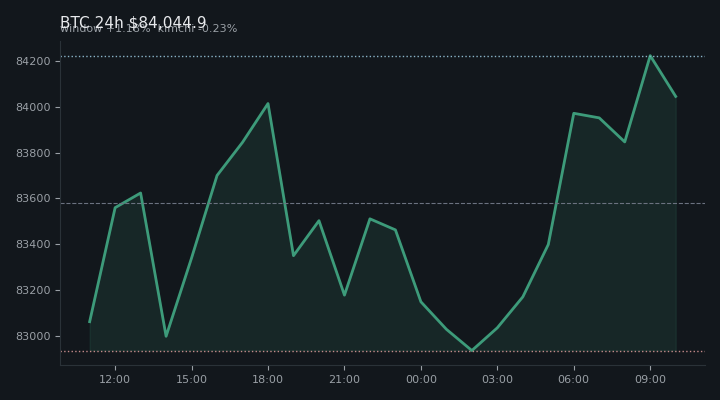Click the kimchi -0.23% subtitle text
The image size is (720, 400).
coord(197,28)
